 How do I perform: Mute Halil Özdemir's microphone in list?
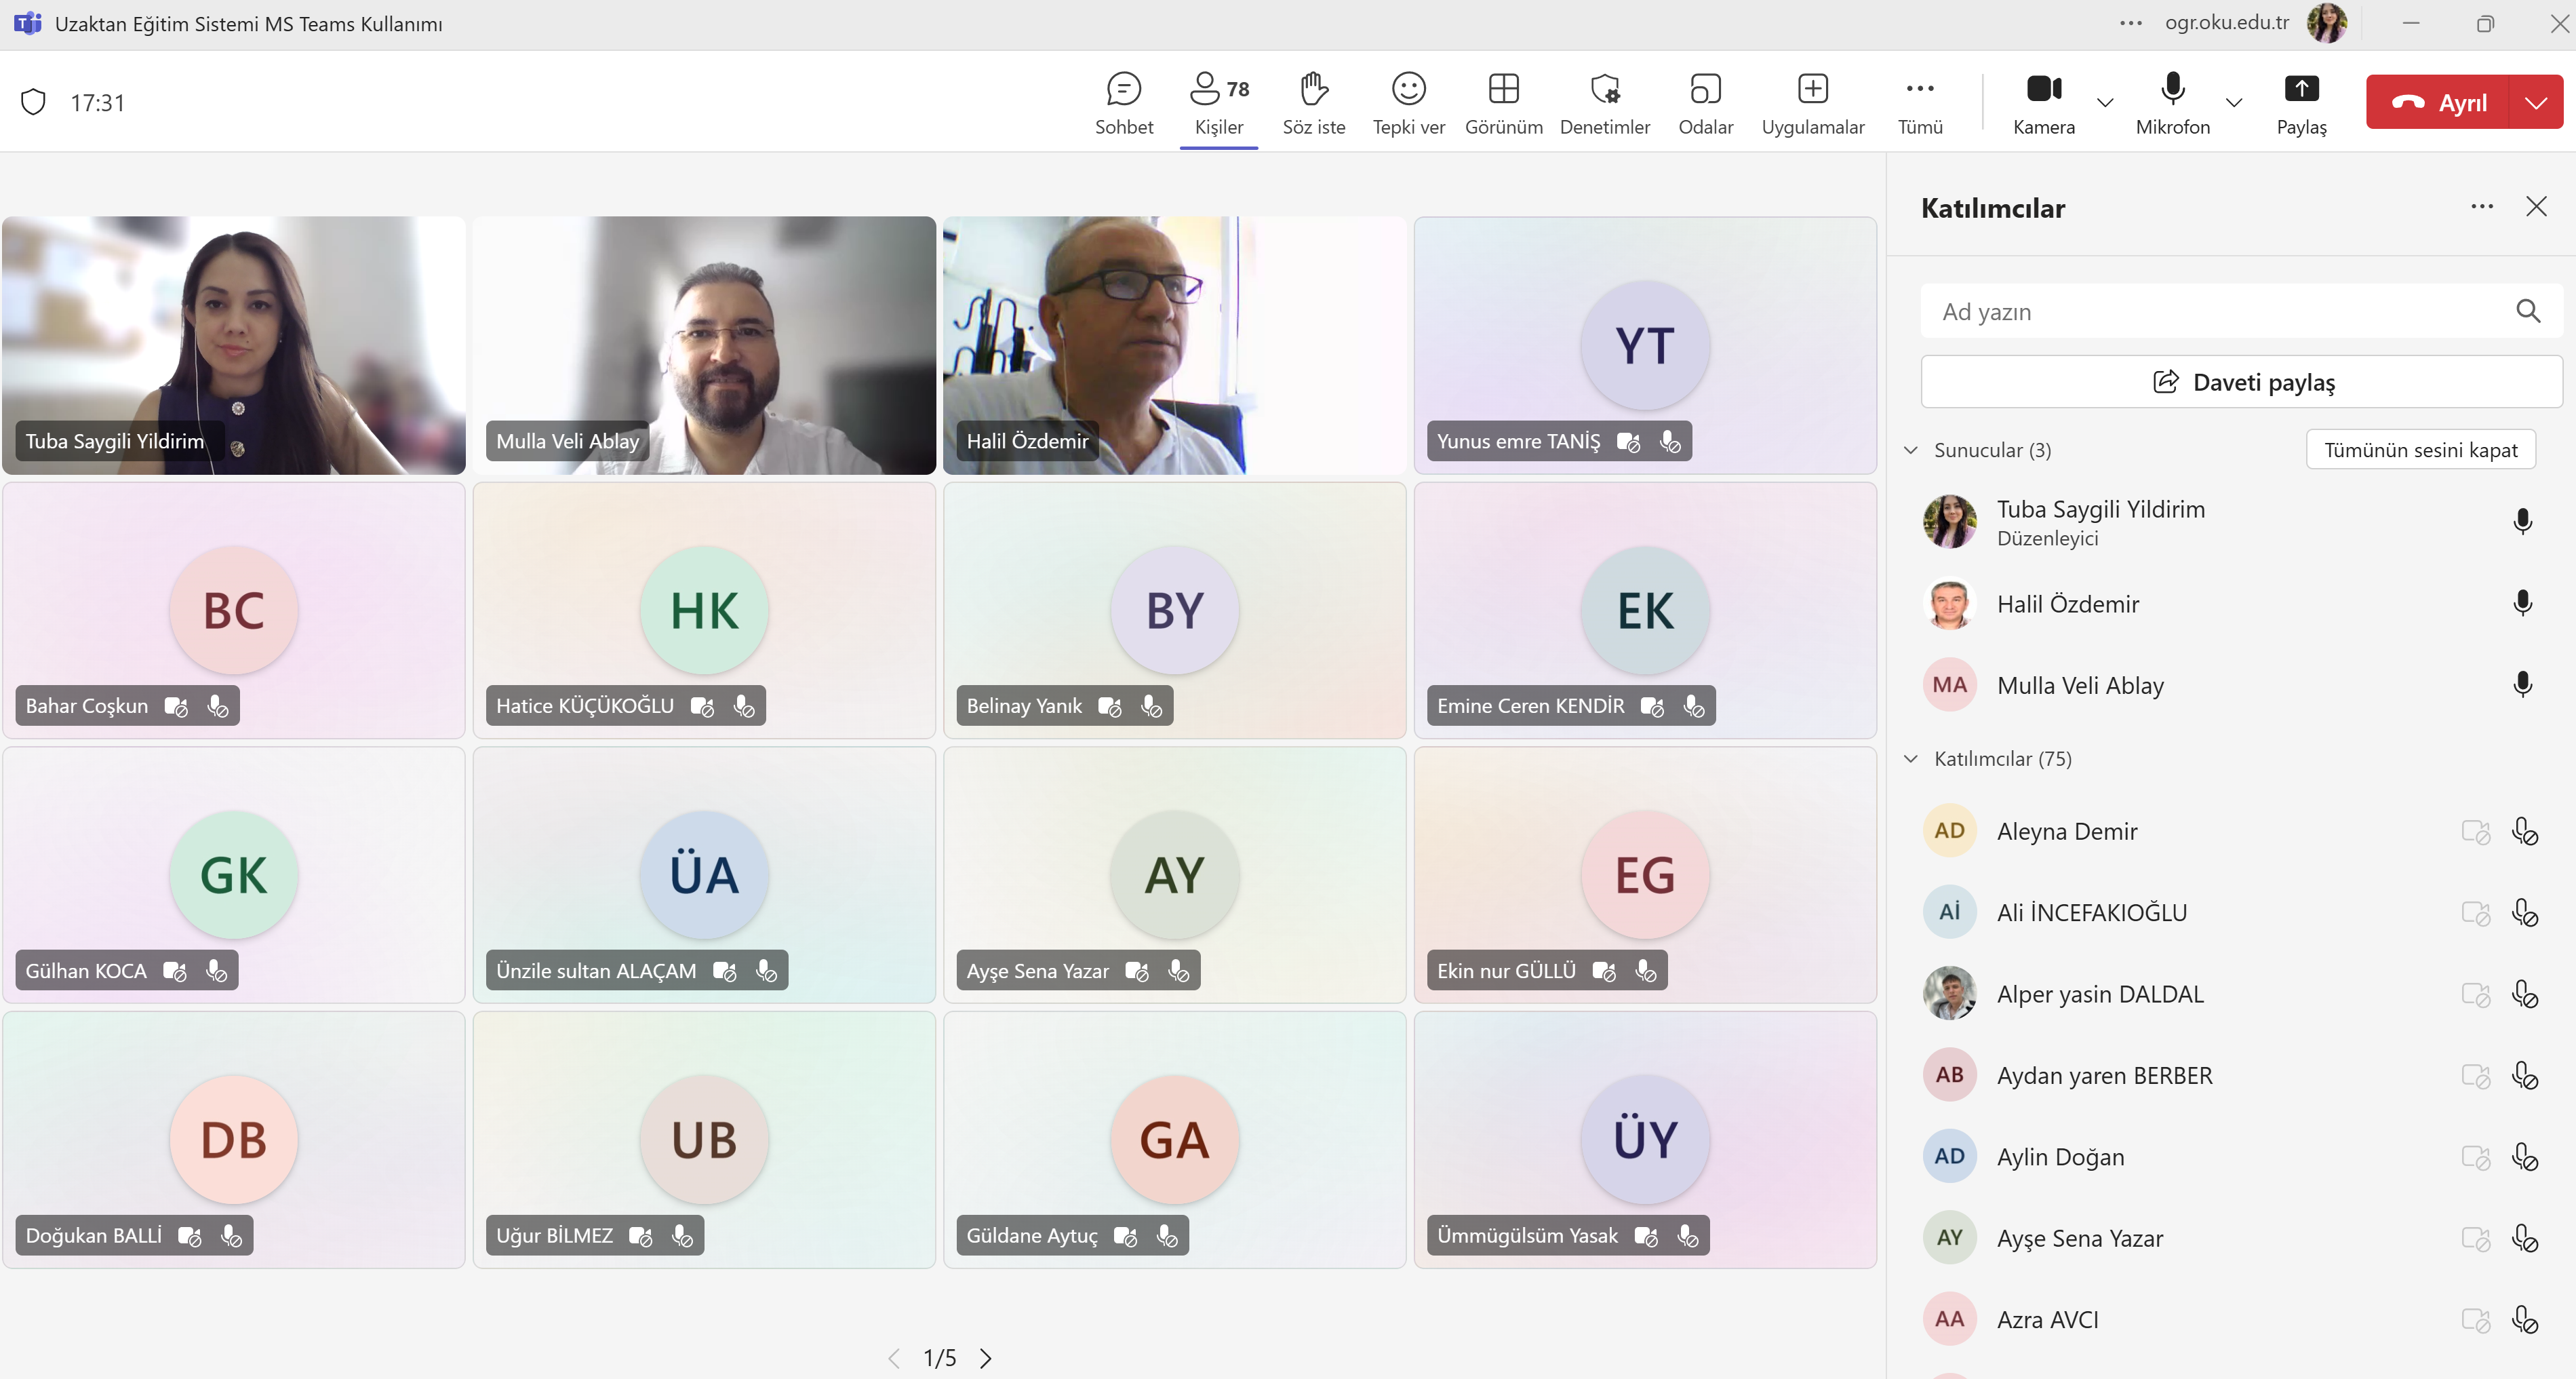[x=2522, y=603]
